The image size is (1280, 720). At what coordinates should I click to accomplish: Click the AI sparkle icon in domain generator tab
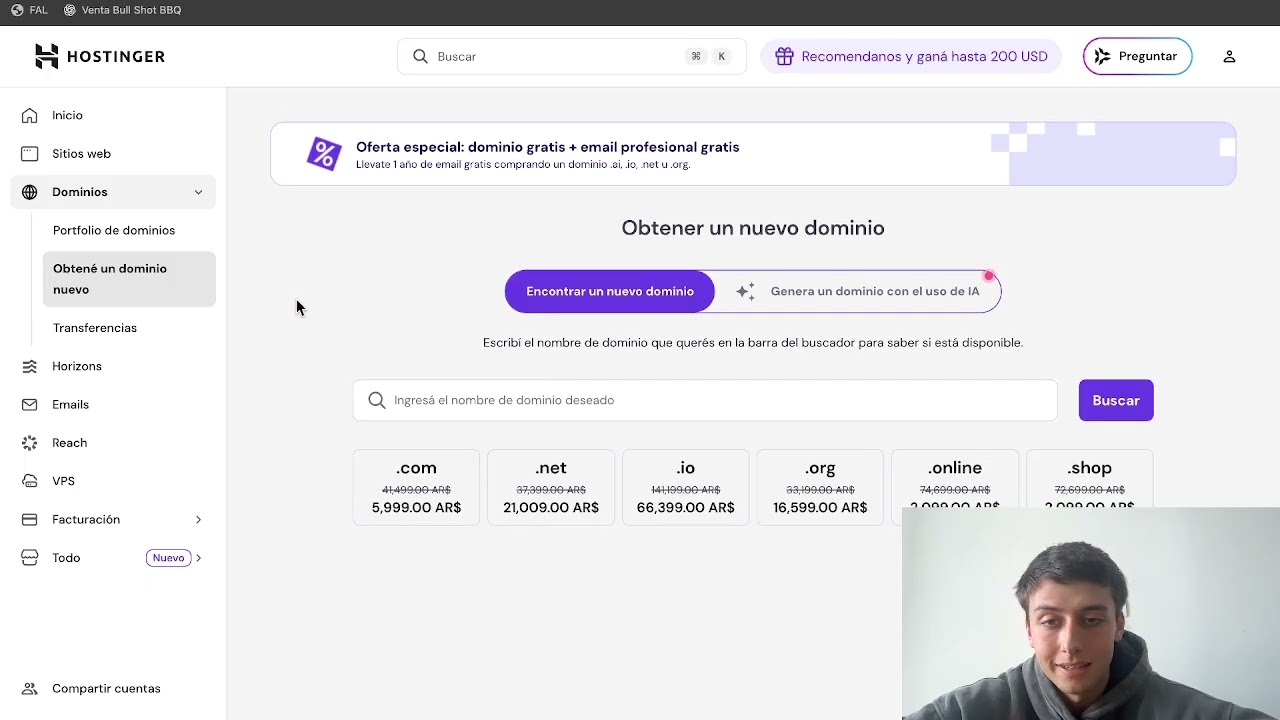pyautogui.click(x=745, y=292)
